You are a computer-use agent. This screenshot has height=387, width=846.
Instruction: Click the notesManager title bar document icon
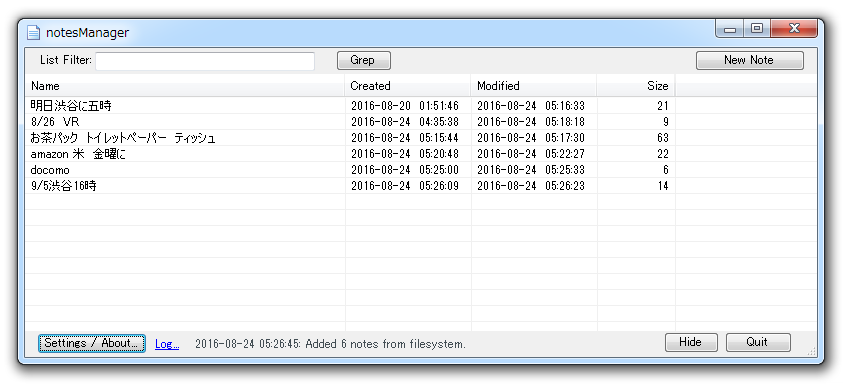[33, 32]
